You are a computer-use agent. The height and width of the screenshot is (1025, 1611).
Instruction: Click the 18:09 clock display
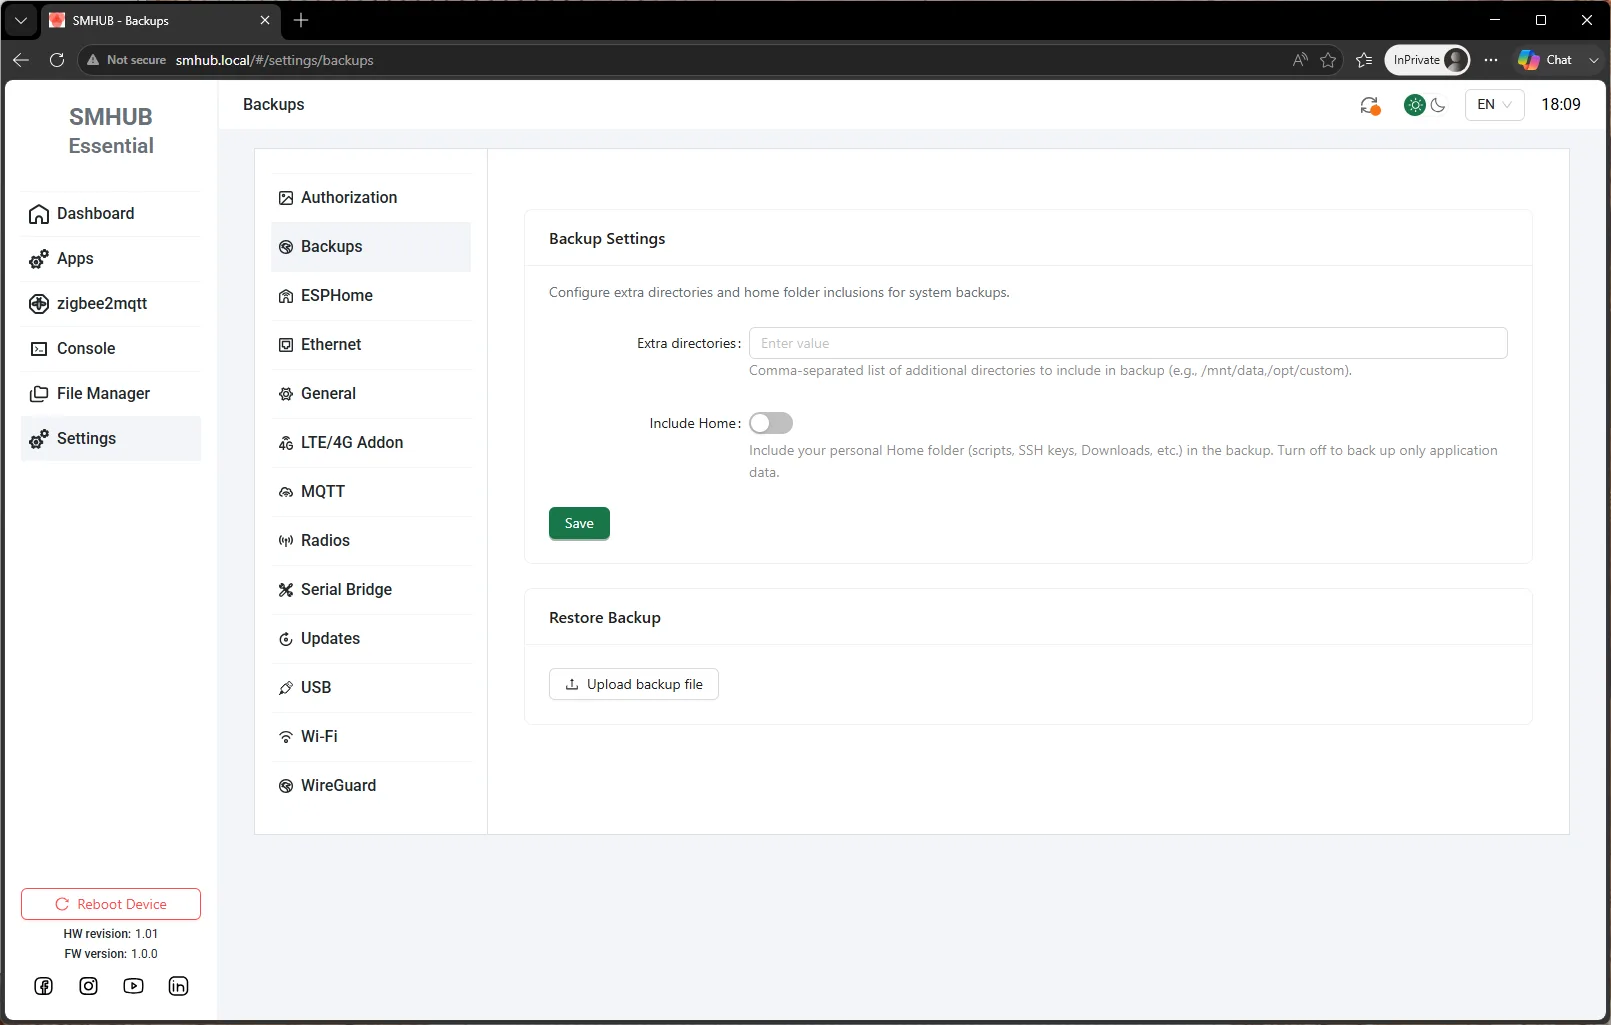point(1561,104)
